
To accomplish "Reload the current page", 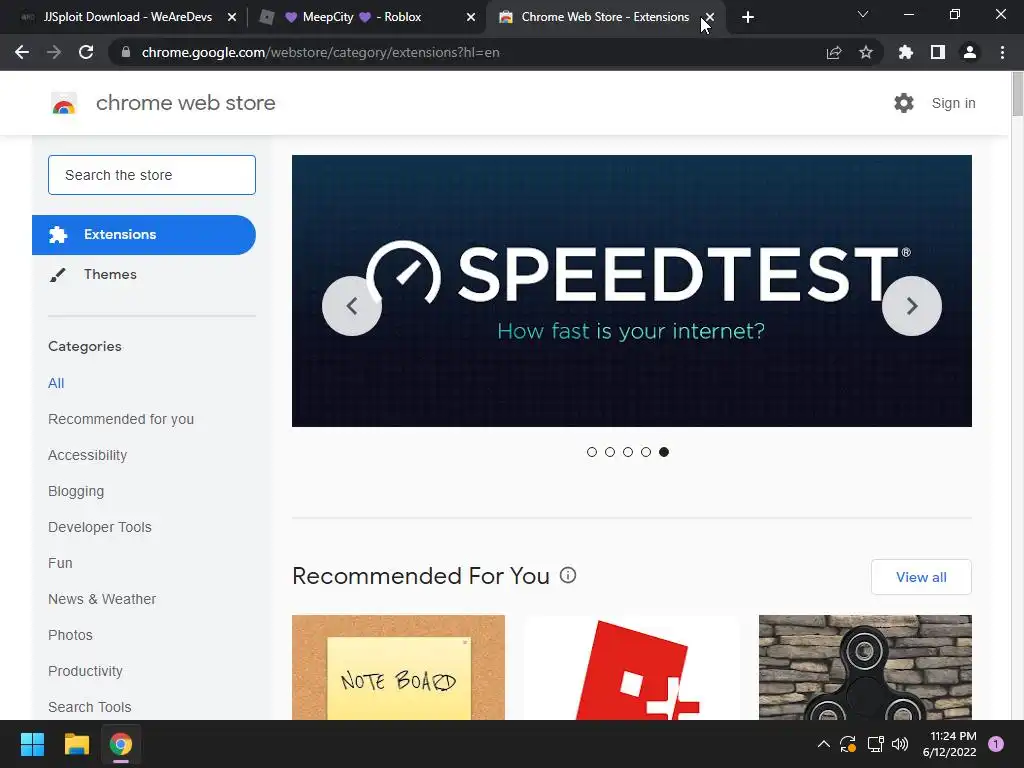I will click(86, 52).
